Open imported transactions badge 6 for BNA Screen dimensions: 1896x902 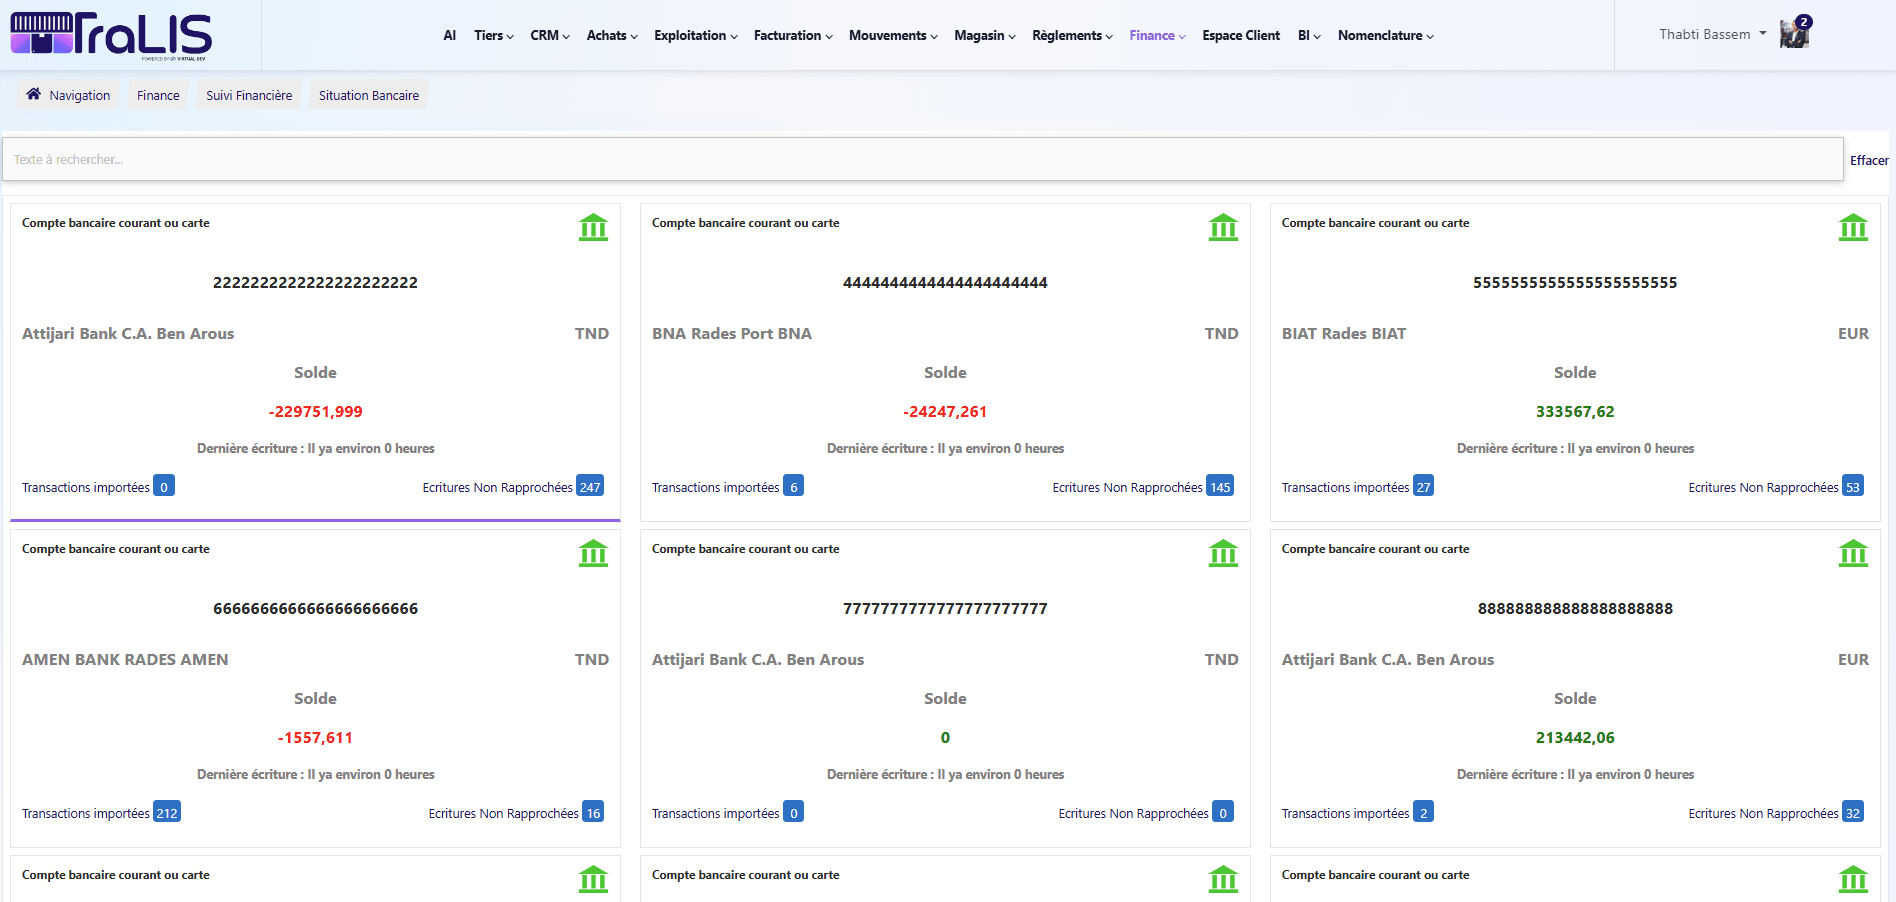[794, 486]
